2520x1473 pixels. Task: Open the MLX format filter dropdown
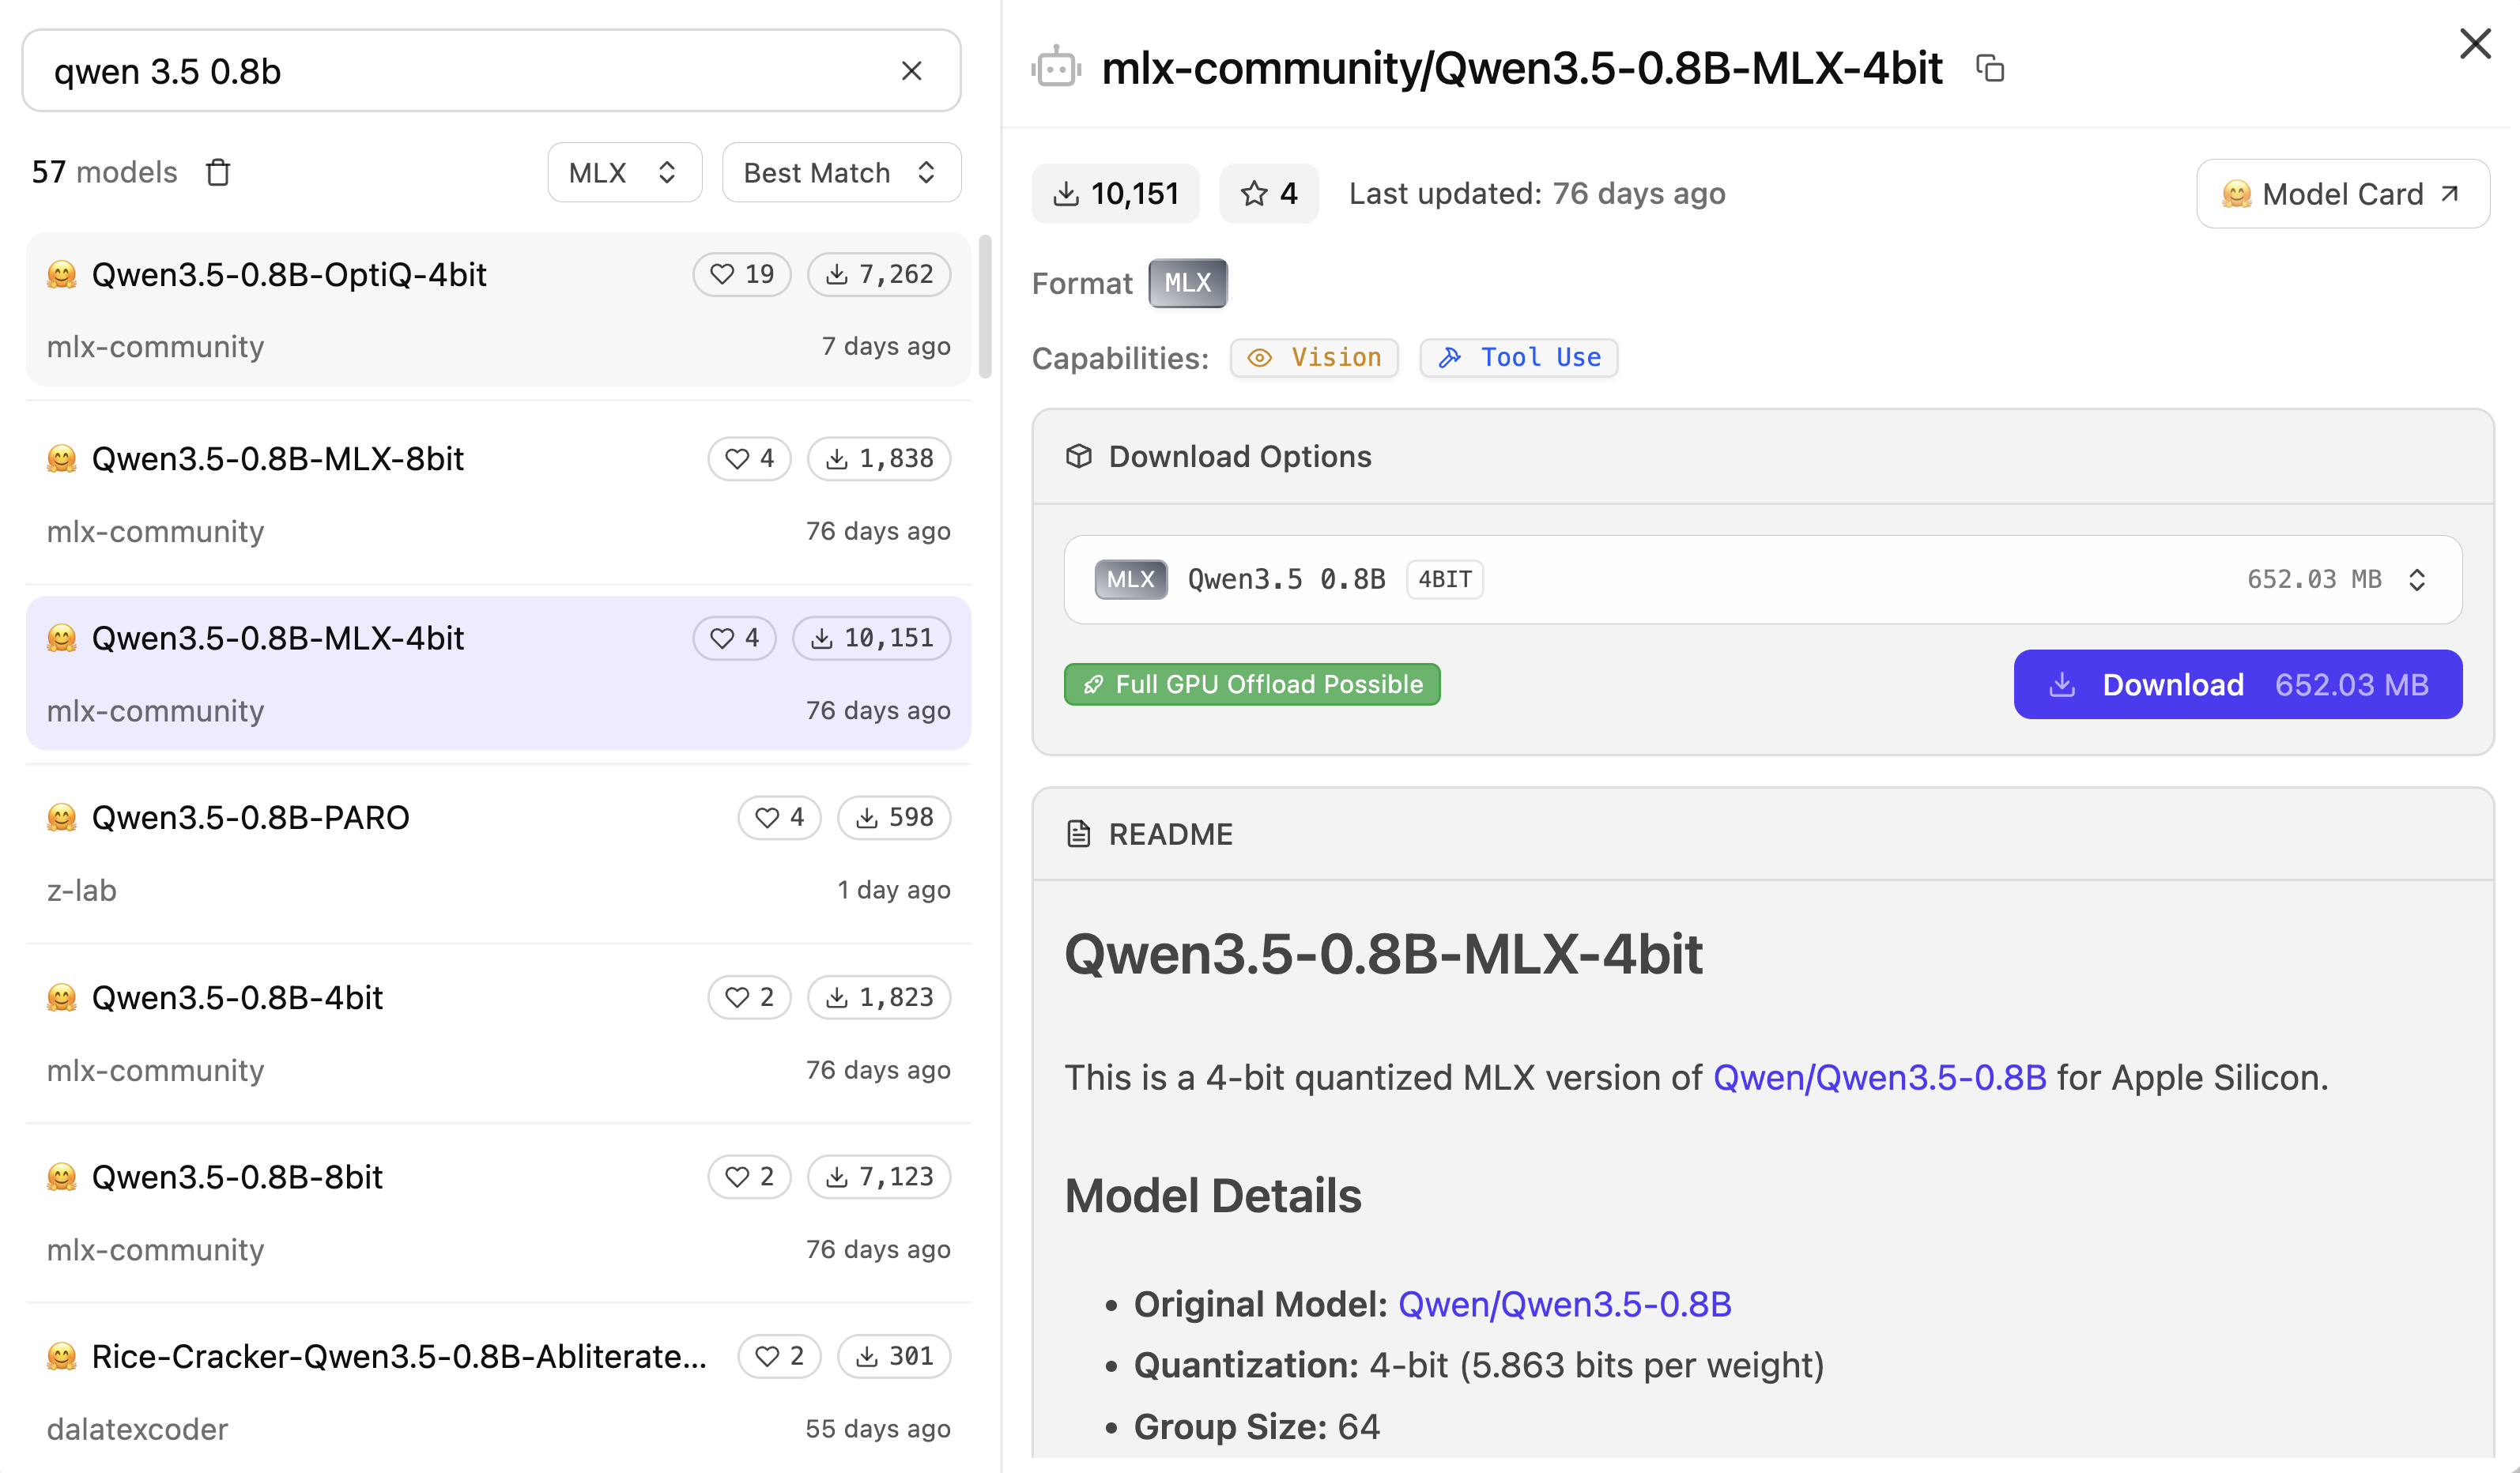[625, 173]
